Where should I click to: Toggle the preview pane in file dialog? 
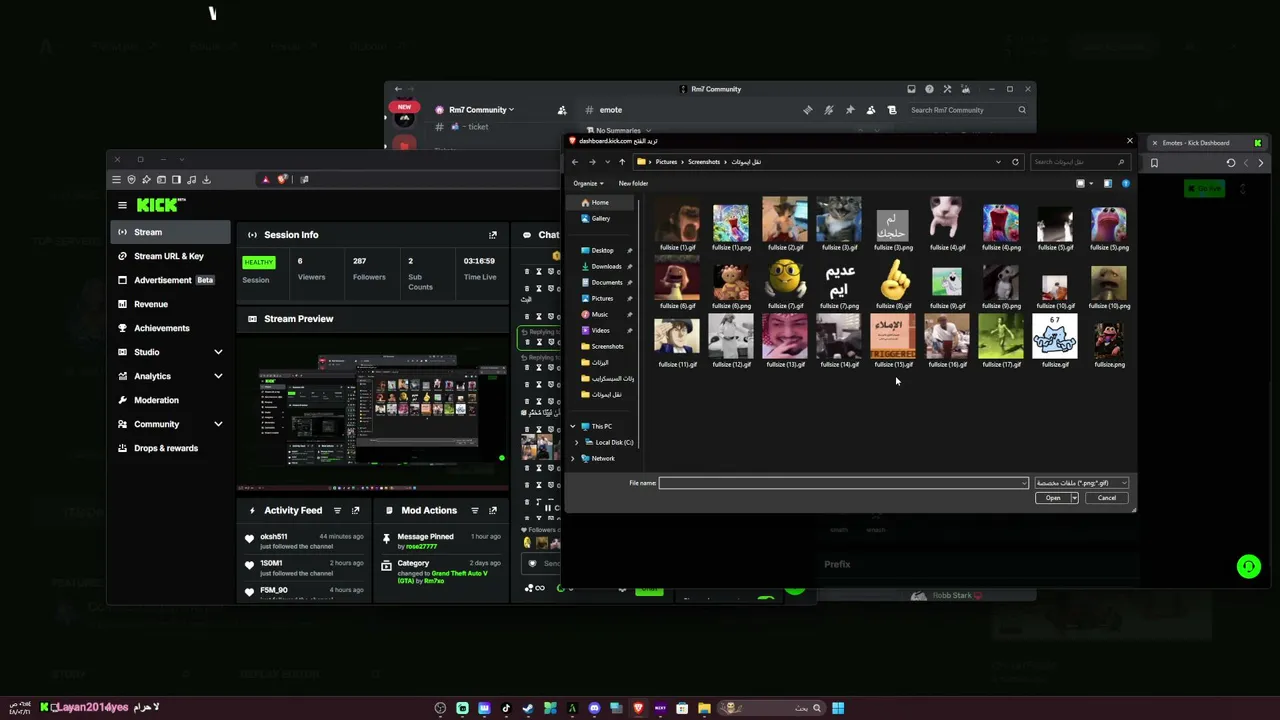pos(1107,184)
